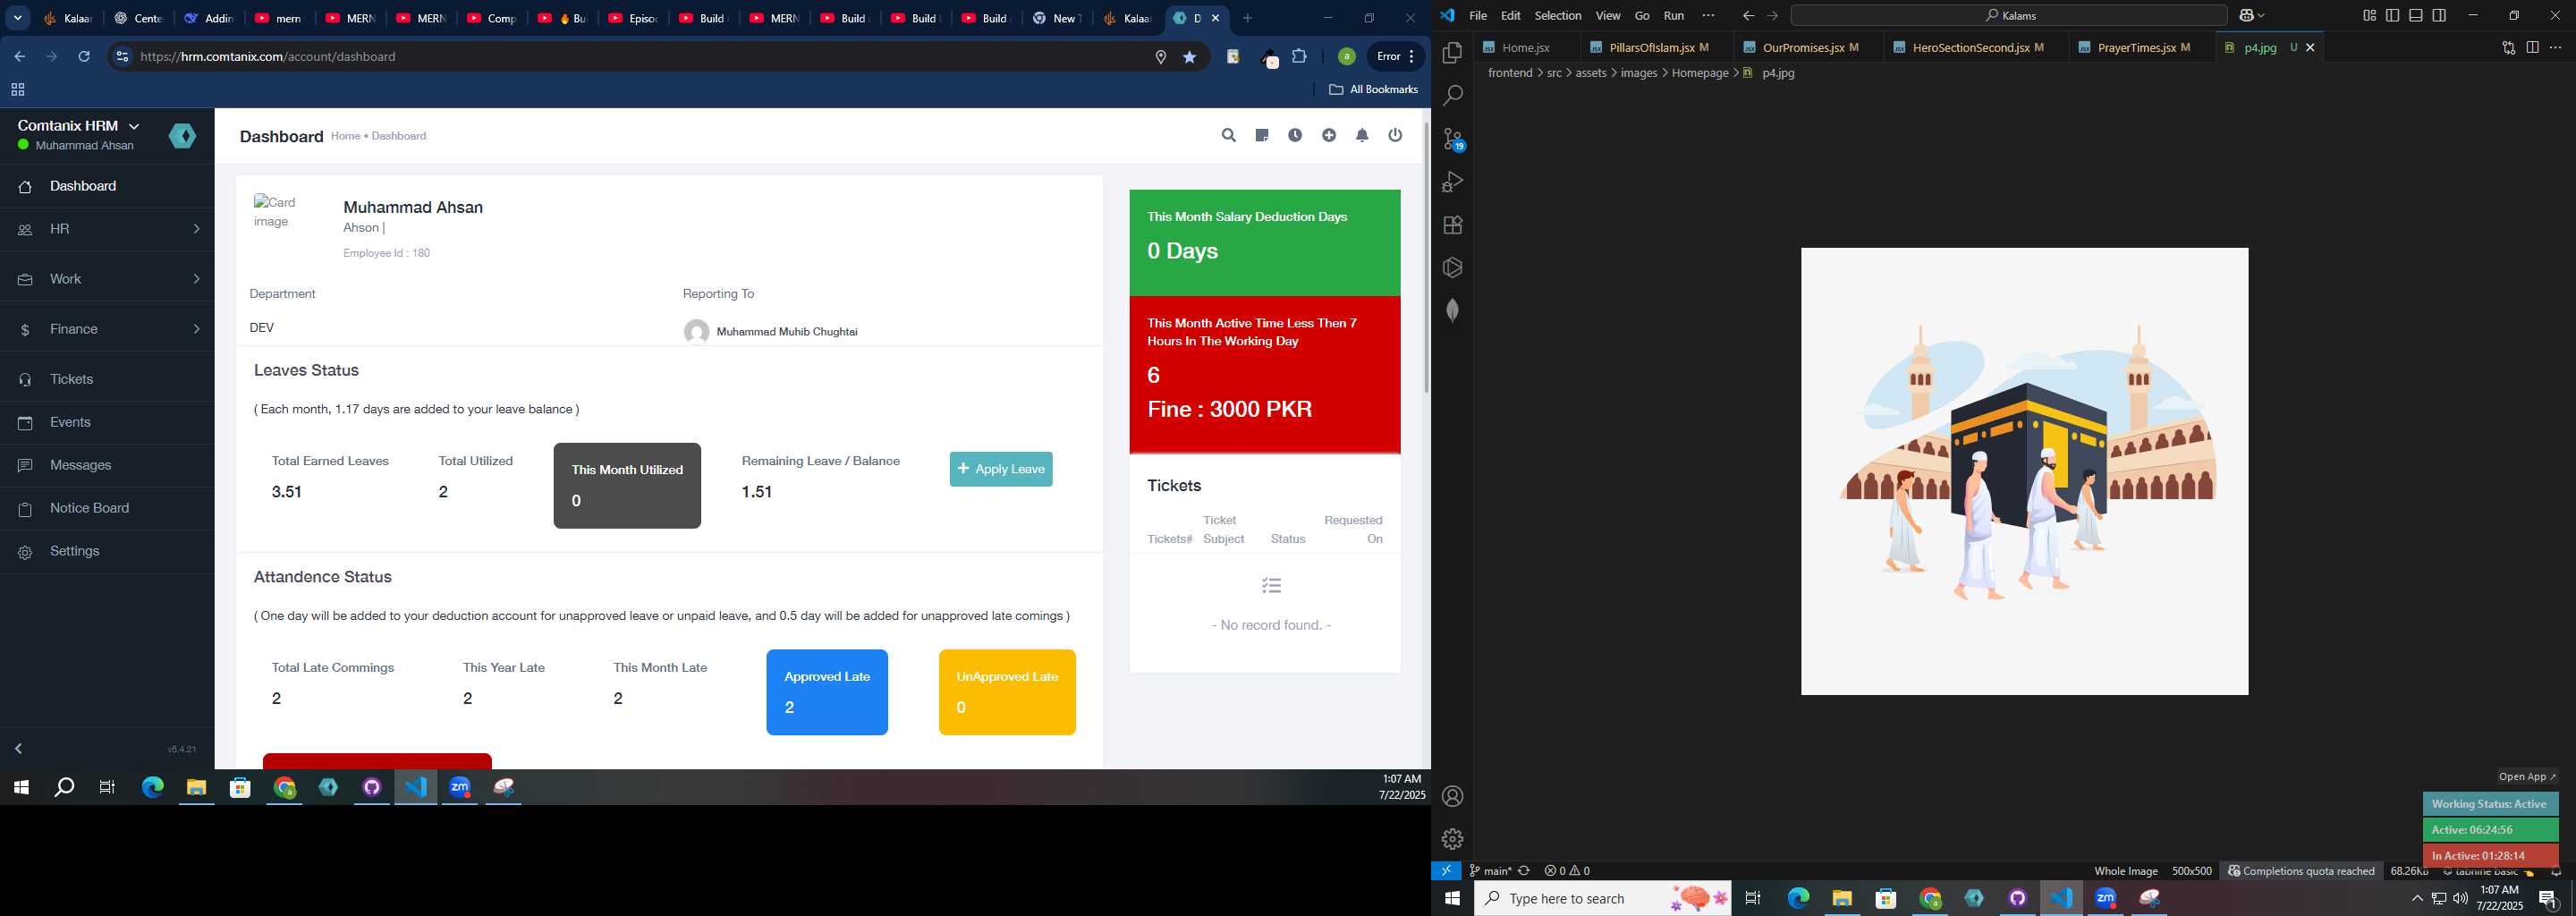Bookmark page with the star icon
Image resolution: width=2576 pixels, height=916 pixels.
coord(1190,57)
